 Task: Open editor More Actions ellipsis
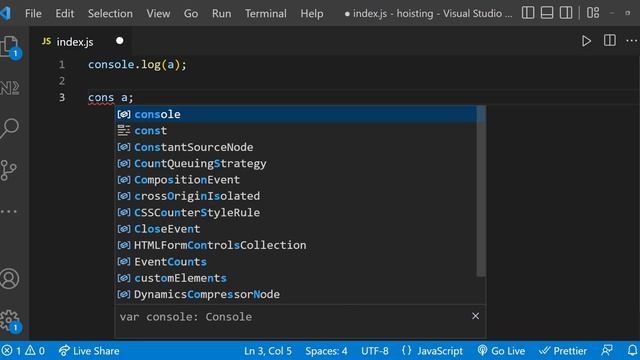[x=631, y=40]
